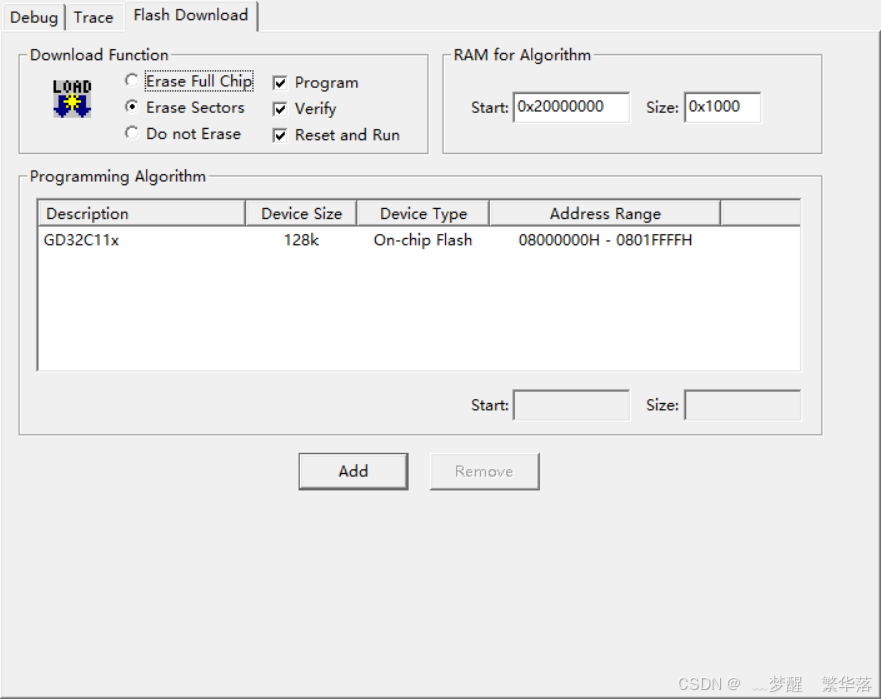Image resolution: width=881 pixels, height=699 pixels.
Task: Select the Flash Download tab
Action: (x=191, y=15)
